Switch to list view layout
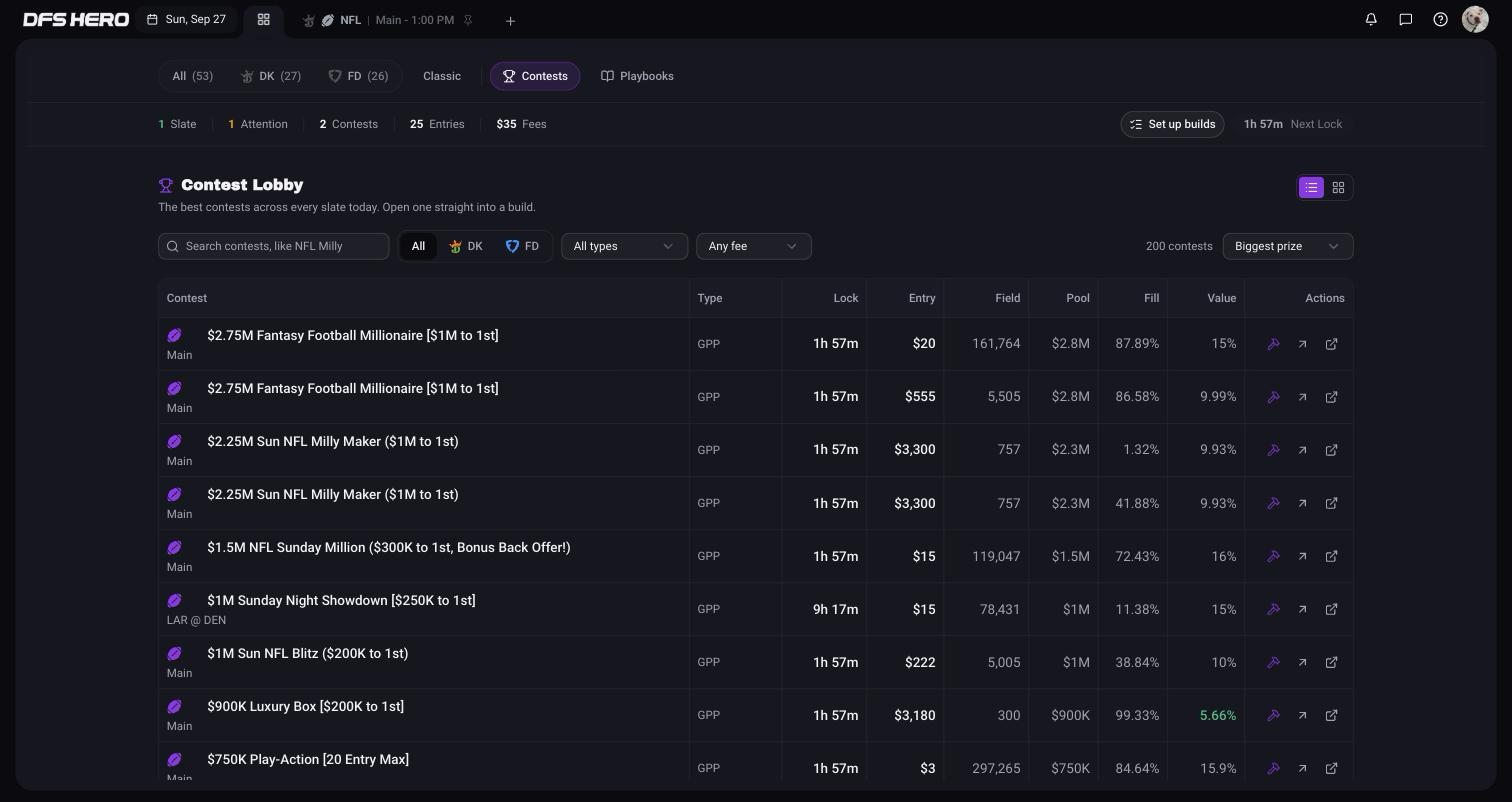 coord(1311,187)
